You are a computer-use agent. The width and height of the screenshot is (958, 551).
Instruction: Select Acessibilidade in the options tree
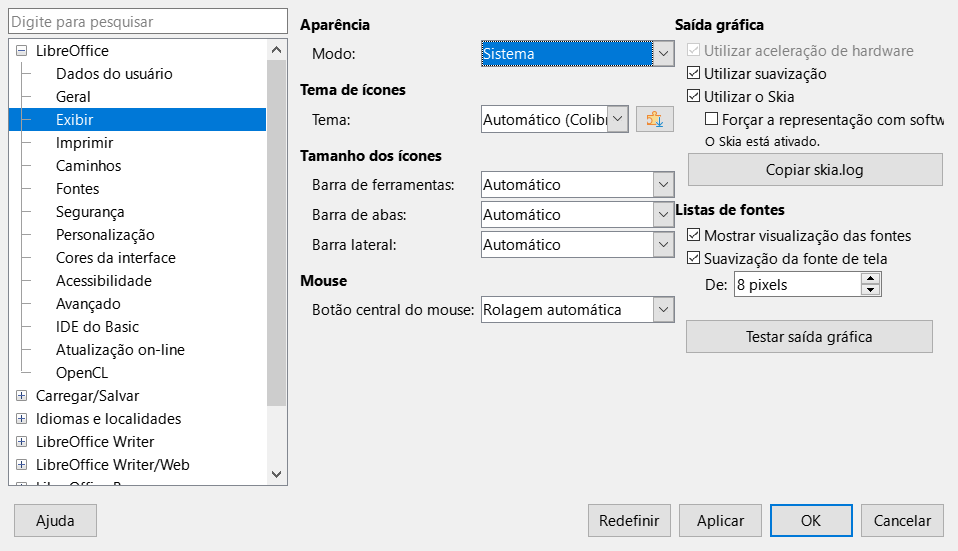pos(104,280)
